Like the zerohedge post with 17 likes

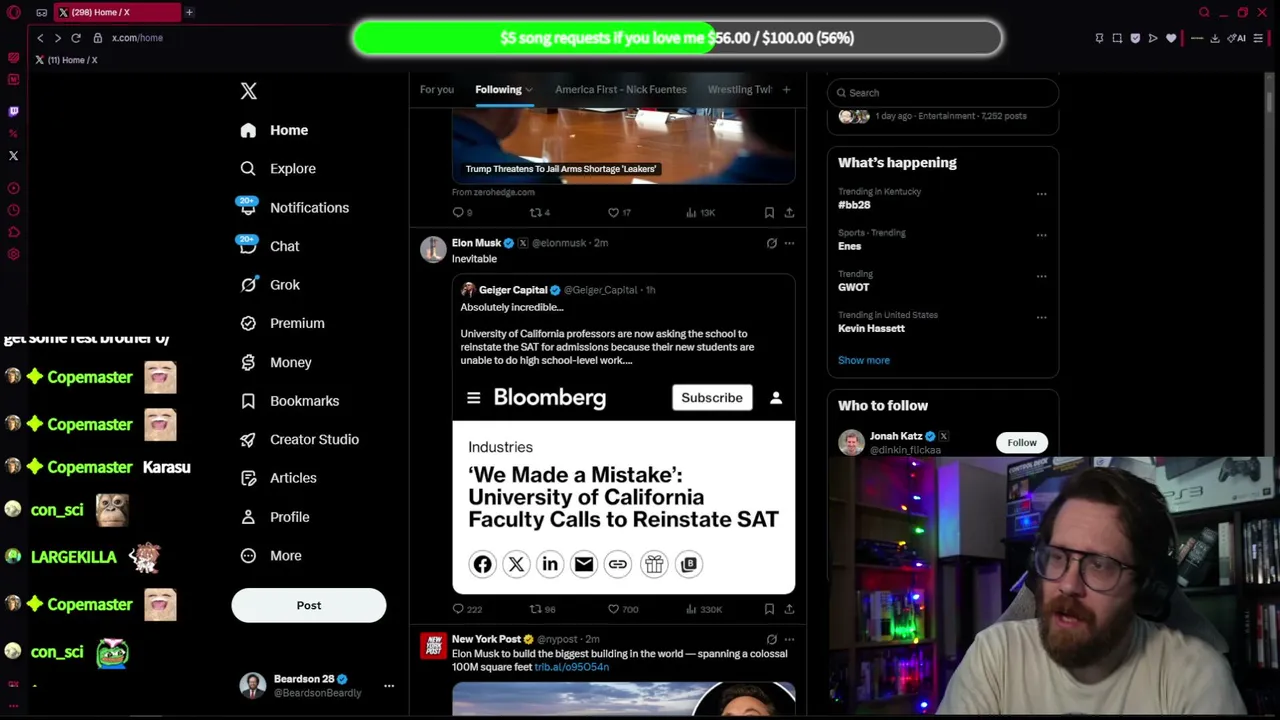pyautogui.click(x=619, y=212)
